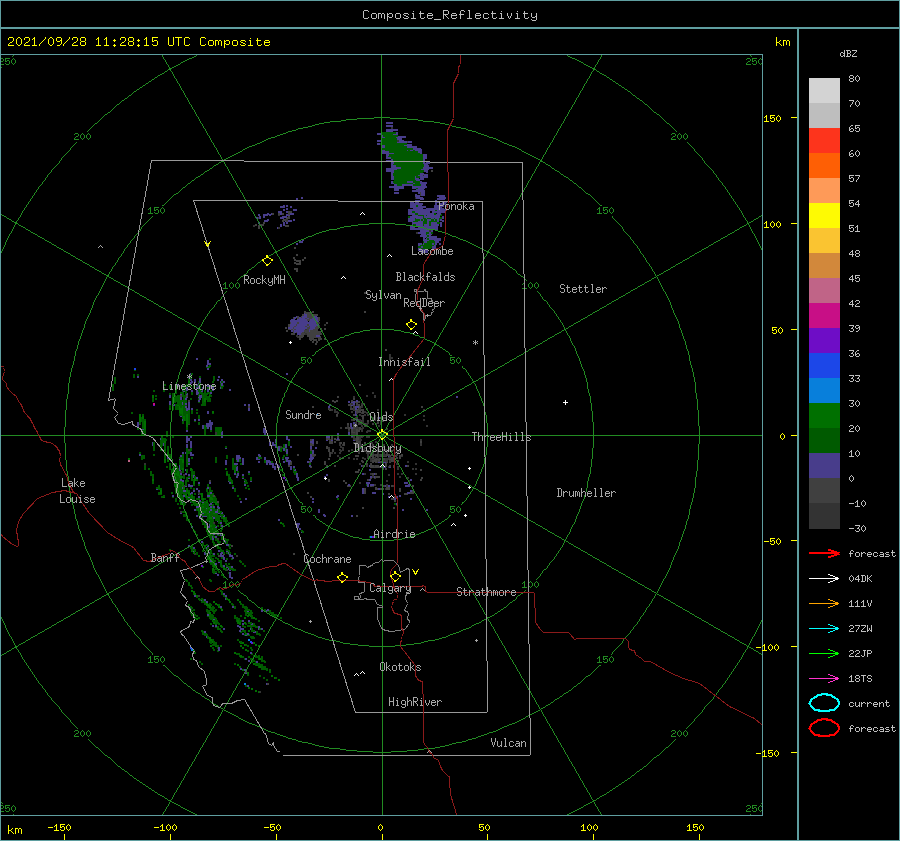
Task: Click the red 65 dBZ color swatch
Action: (x=824, y=141)
